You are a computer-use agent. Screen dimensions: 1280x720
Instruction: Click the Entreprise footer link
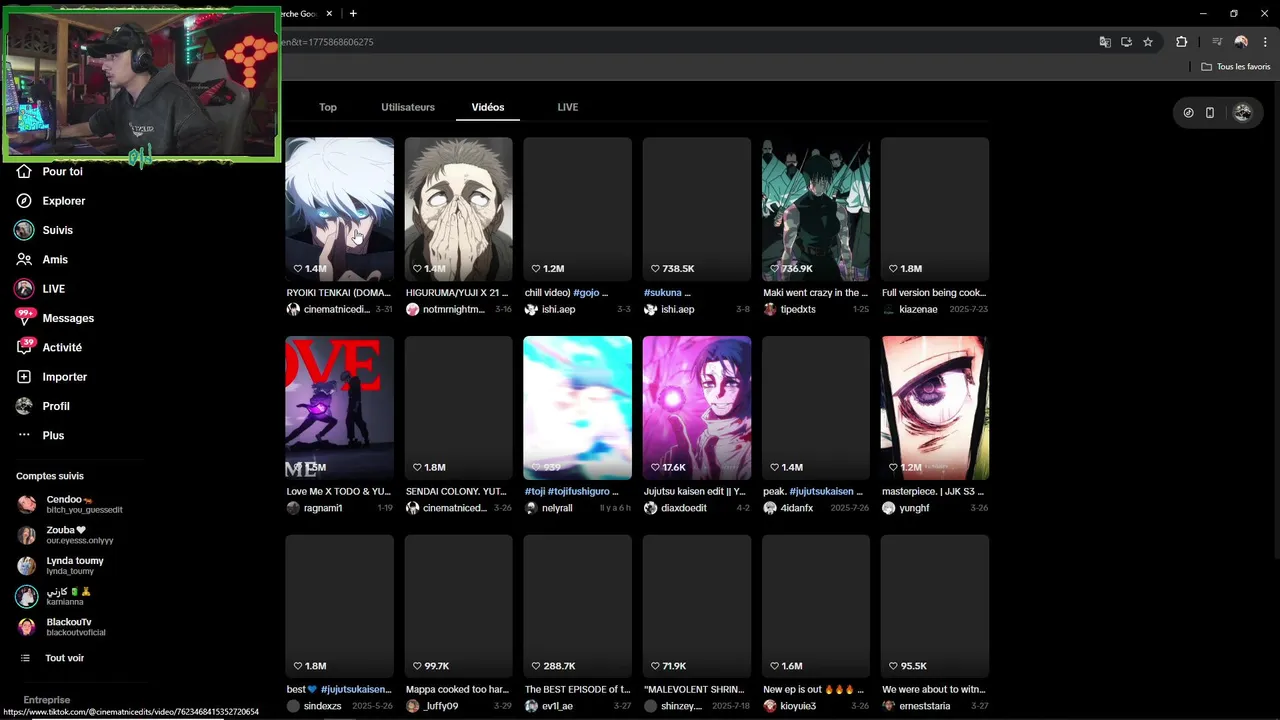47,701
